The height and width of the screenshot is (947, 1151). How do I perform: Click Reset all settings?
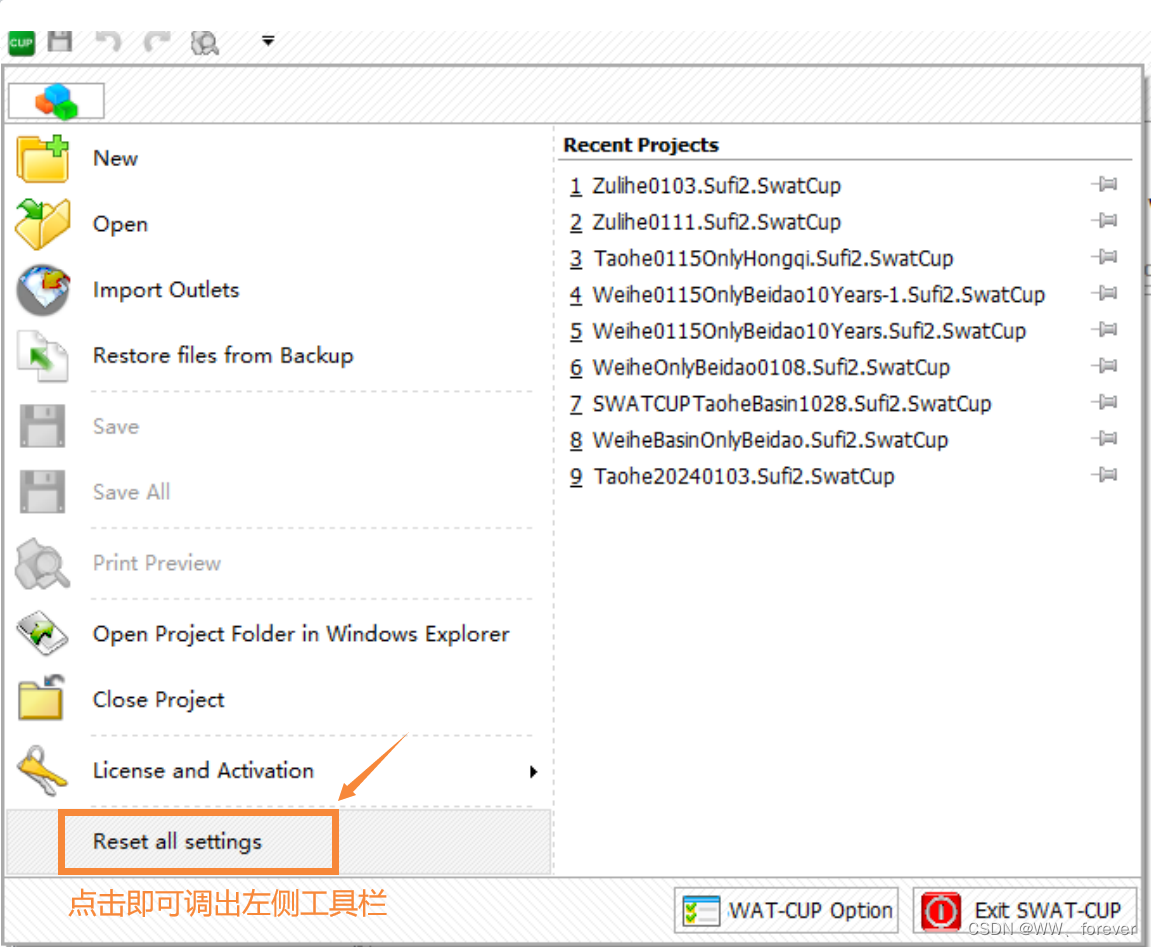pos(177,841)
